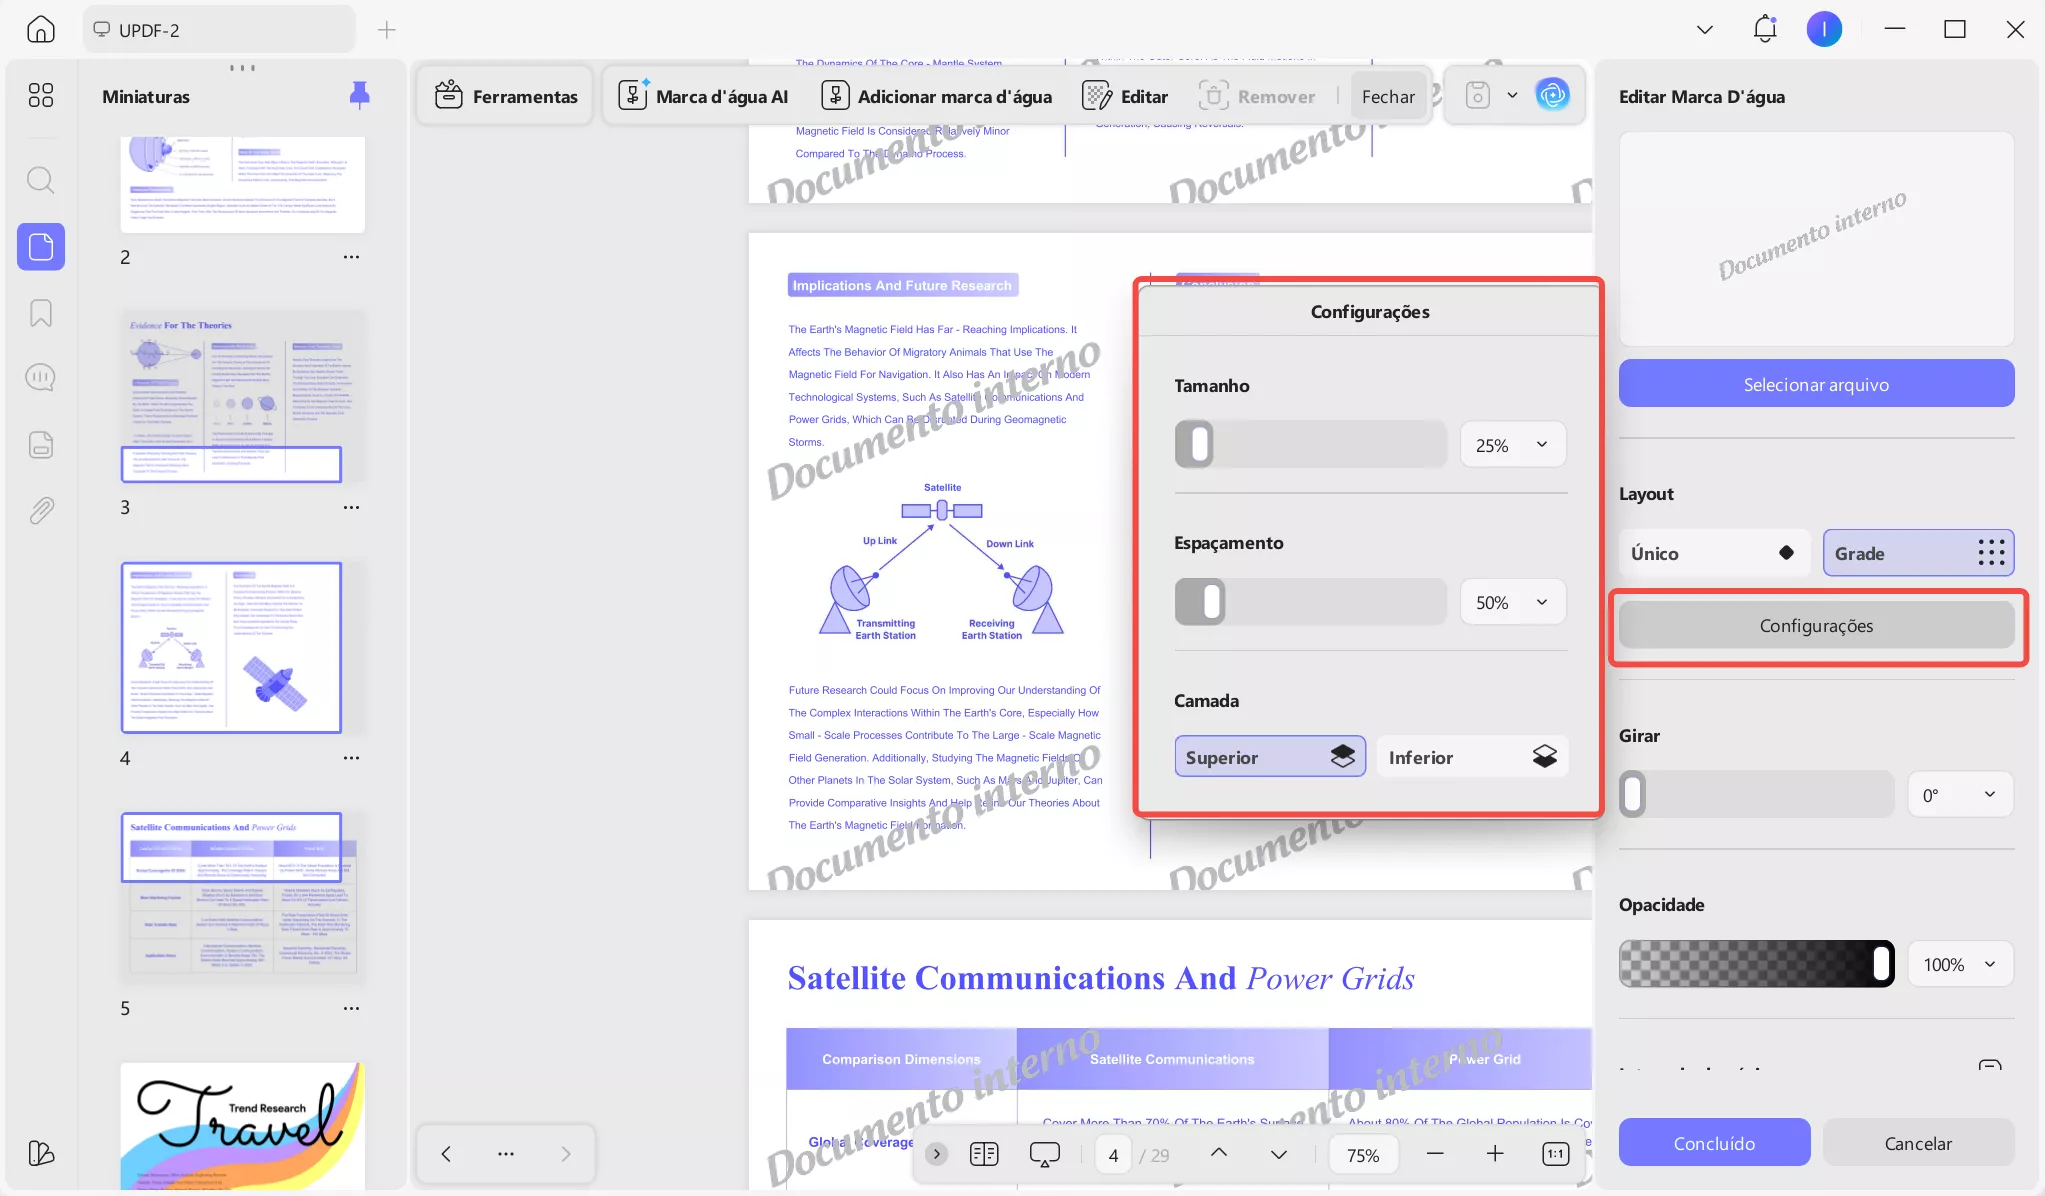
Task: Open the Attachments panel
Action: pos(41,510)
